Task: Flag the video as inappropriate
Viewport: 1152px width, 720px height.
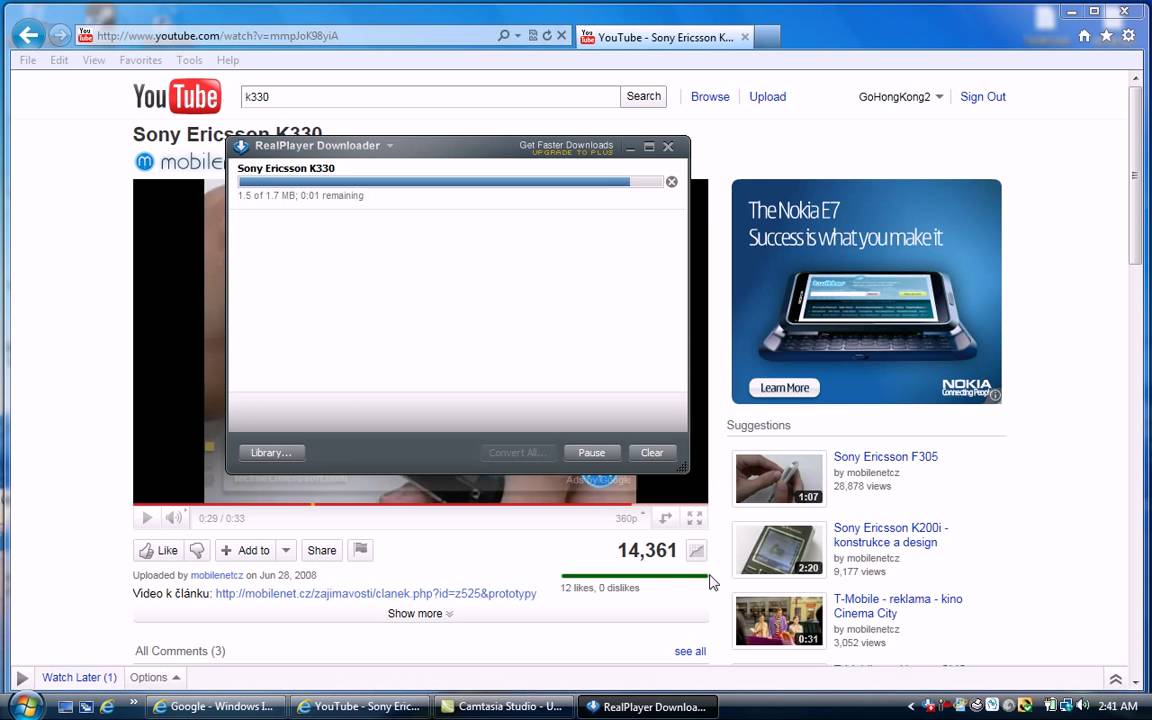Action: (361, 550)
